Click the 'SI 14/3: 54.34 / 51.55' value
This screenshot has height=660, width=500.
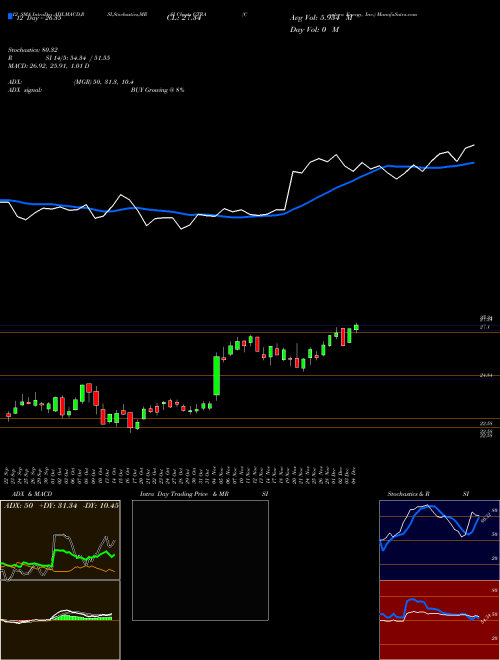[78, 58]
